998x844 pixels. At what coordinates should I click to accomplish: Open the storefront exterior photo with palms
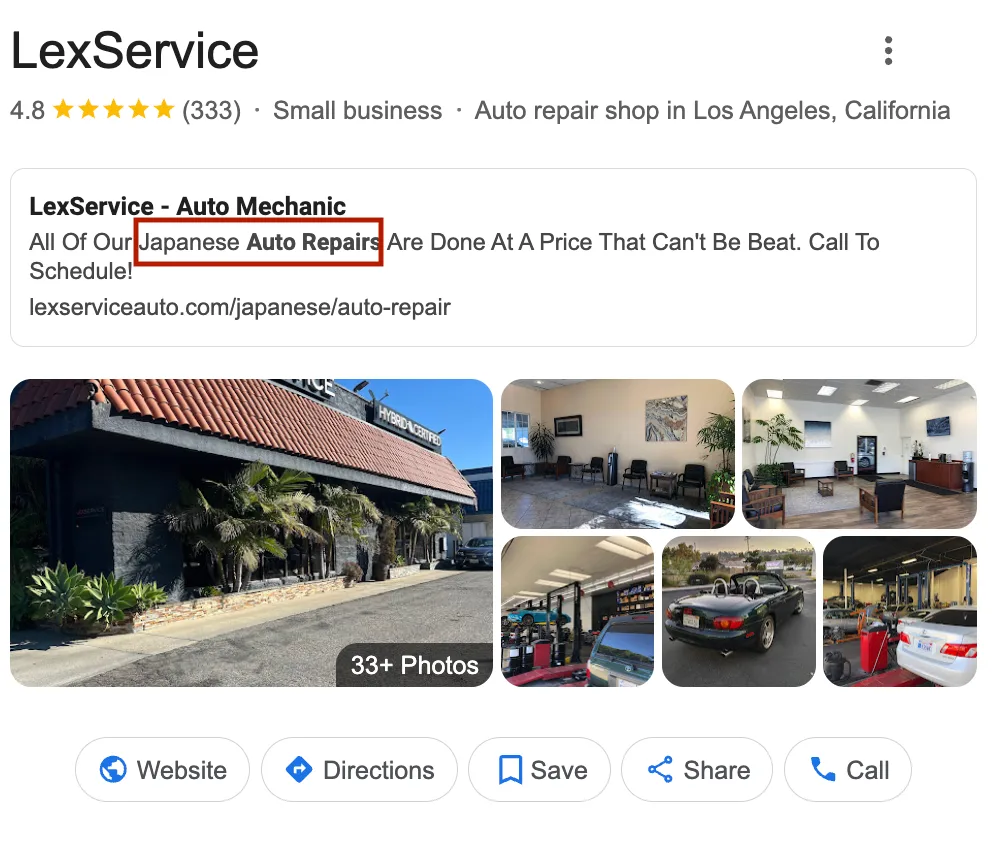tap(251, 533)
